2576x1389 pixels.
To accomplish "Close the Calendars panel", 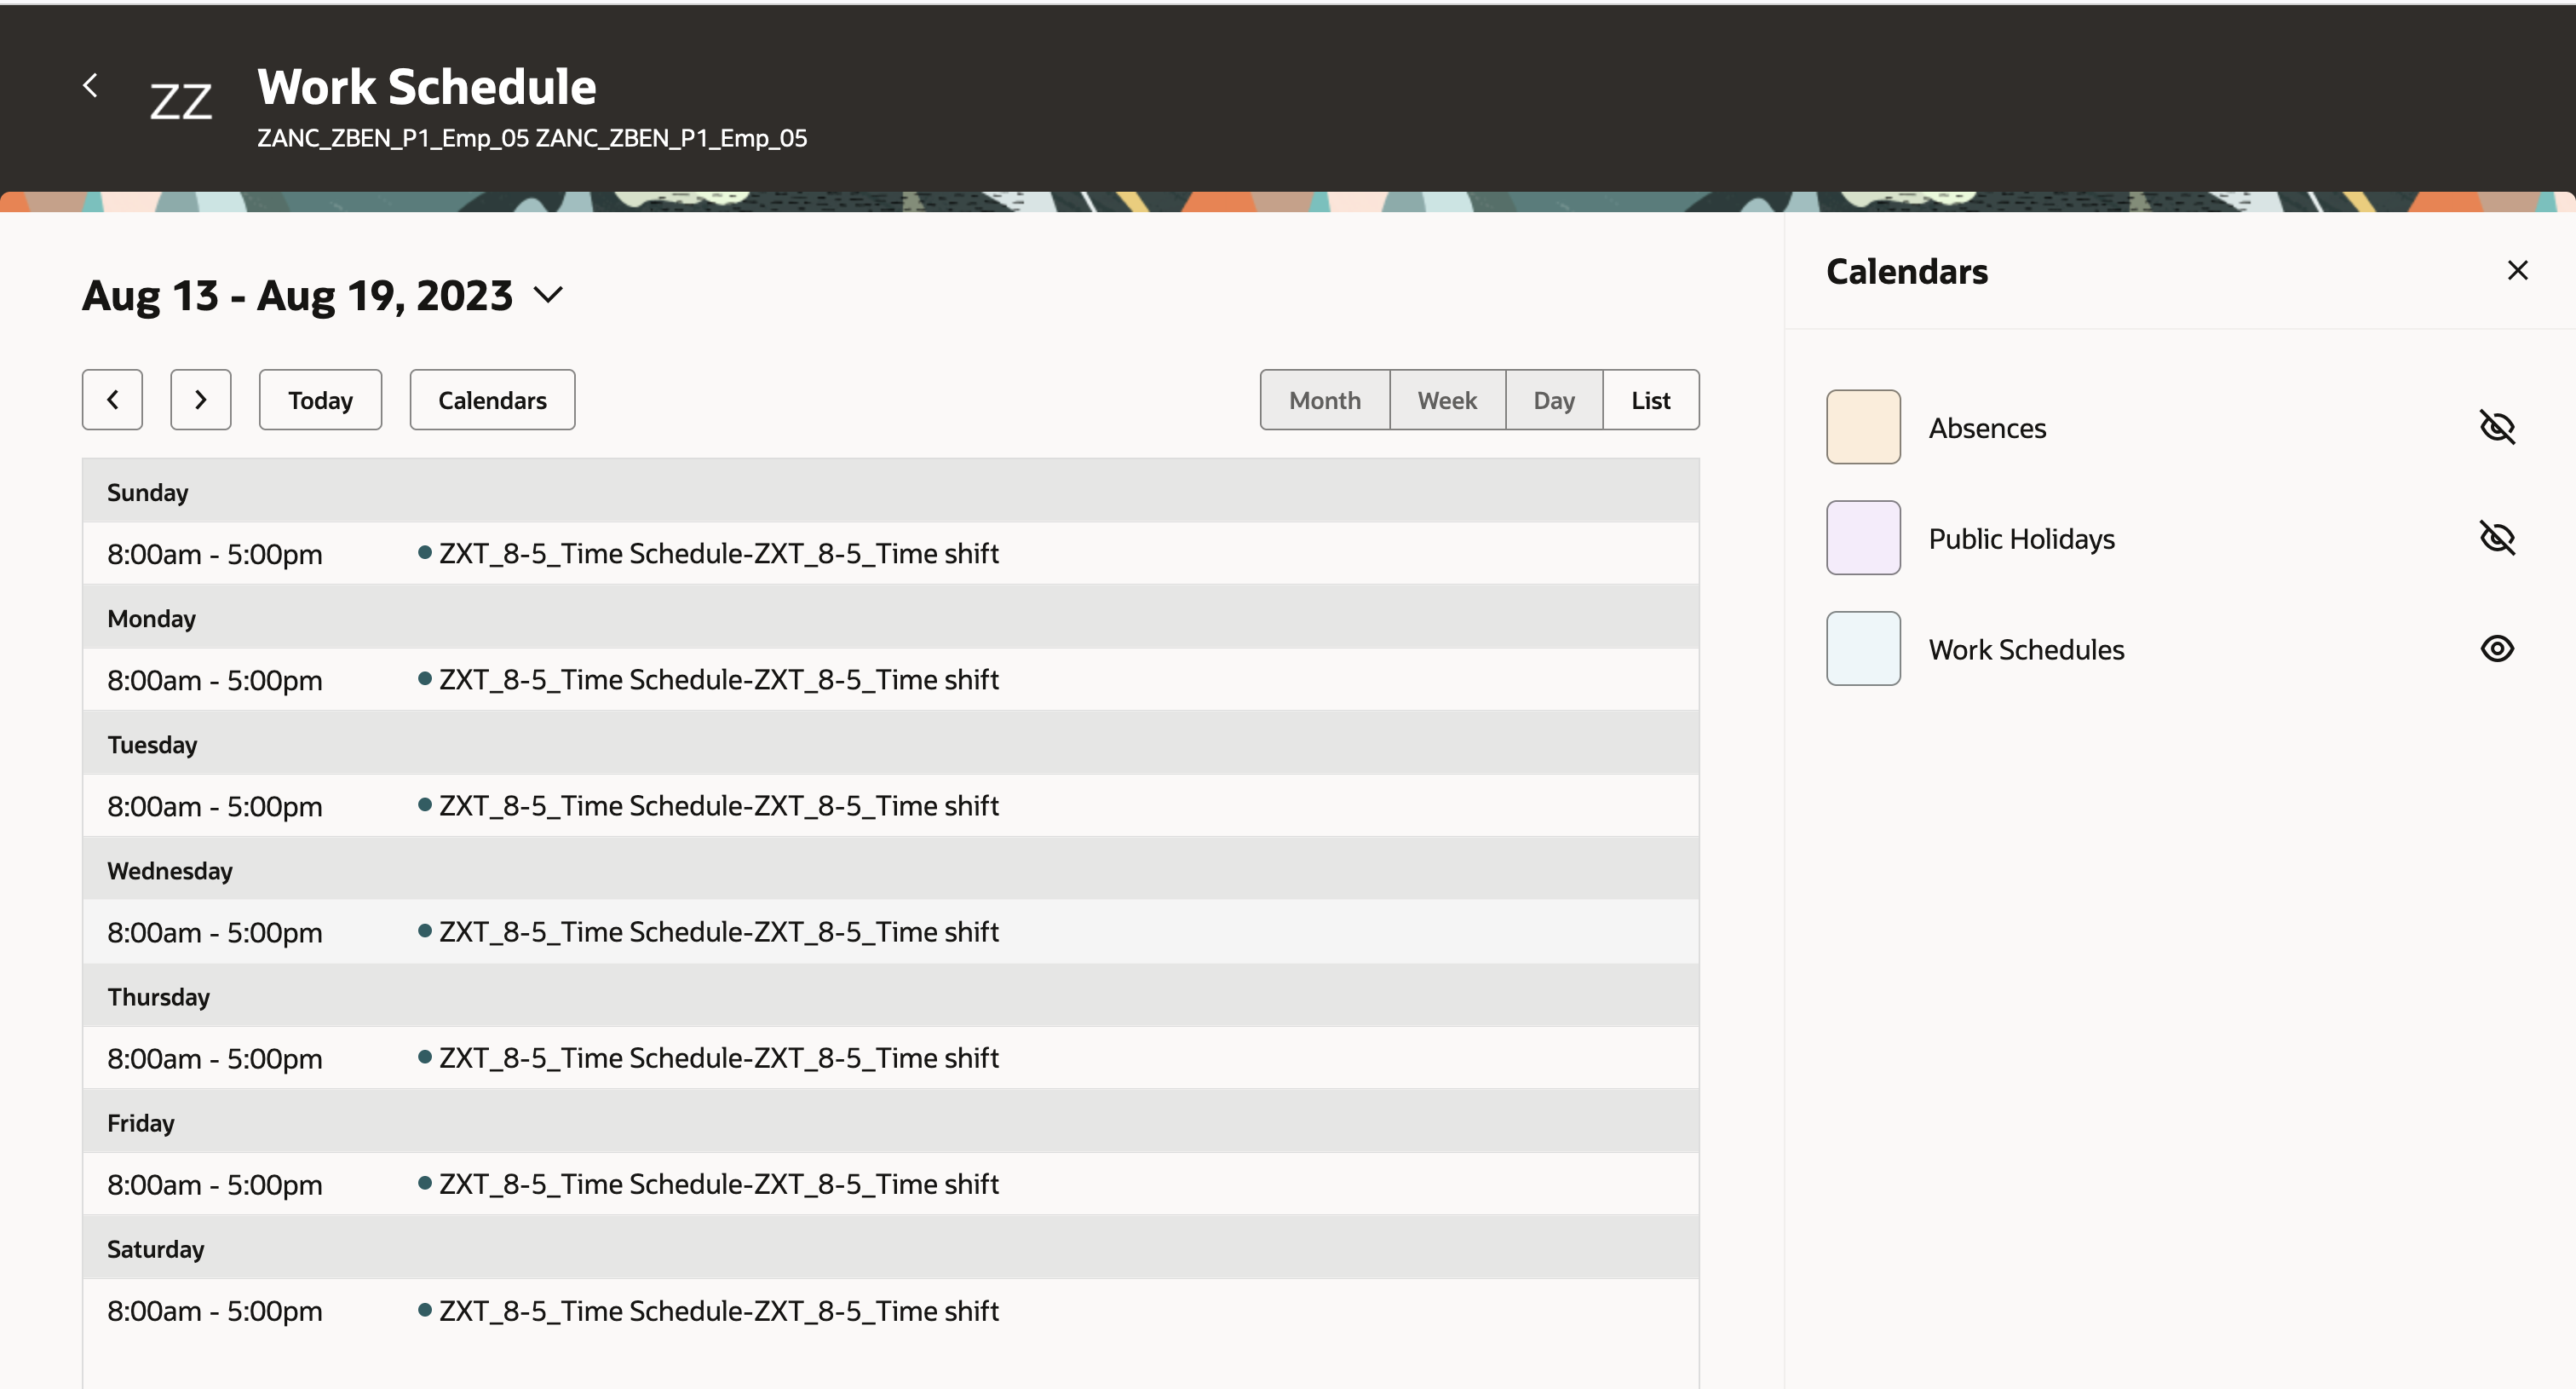I will (2517, 269).
